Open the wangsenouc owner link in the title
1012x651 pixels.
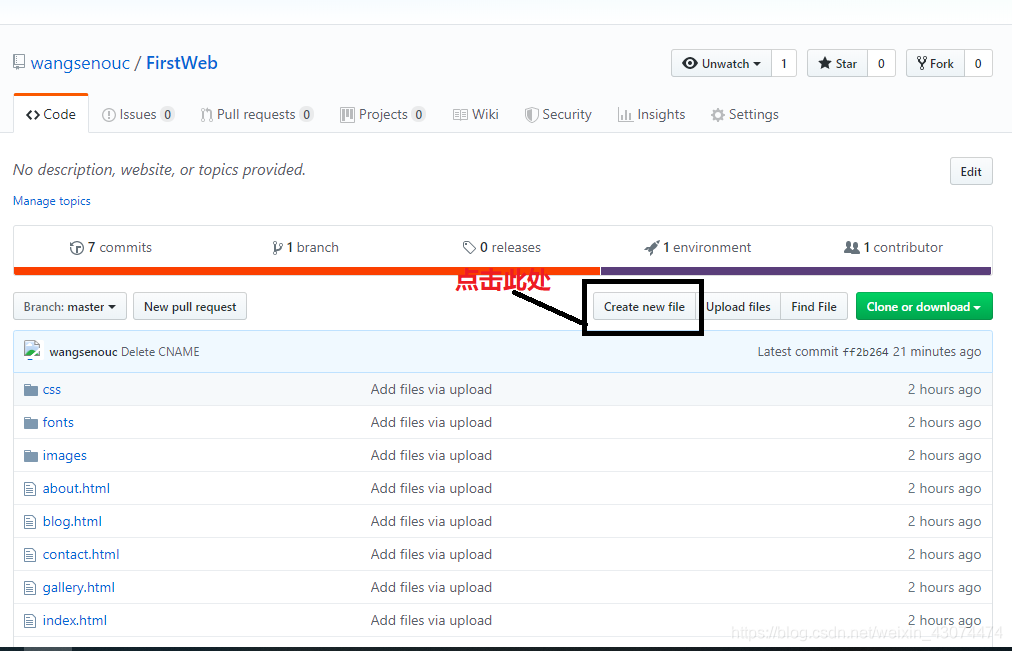(x=80, y=63)
